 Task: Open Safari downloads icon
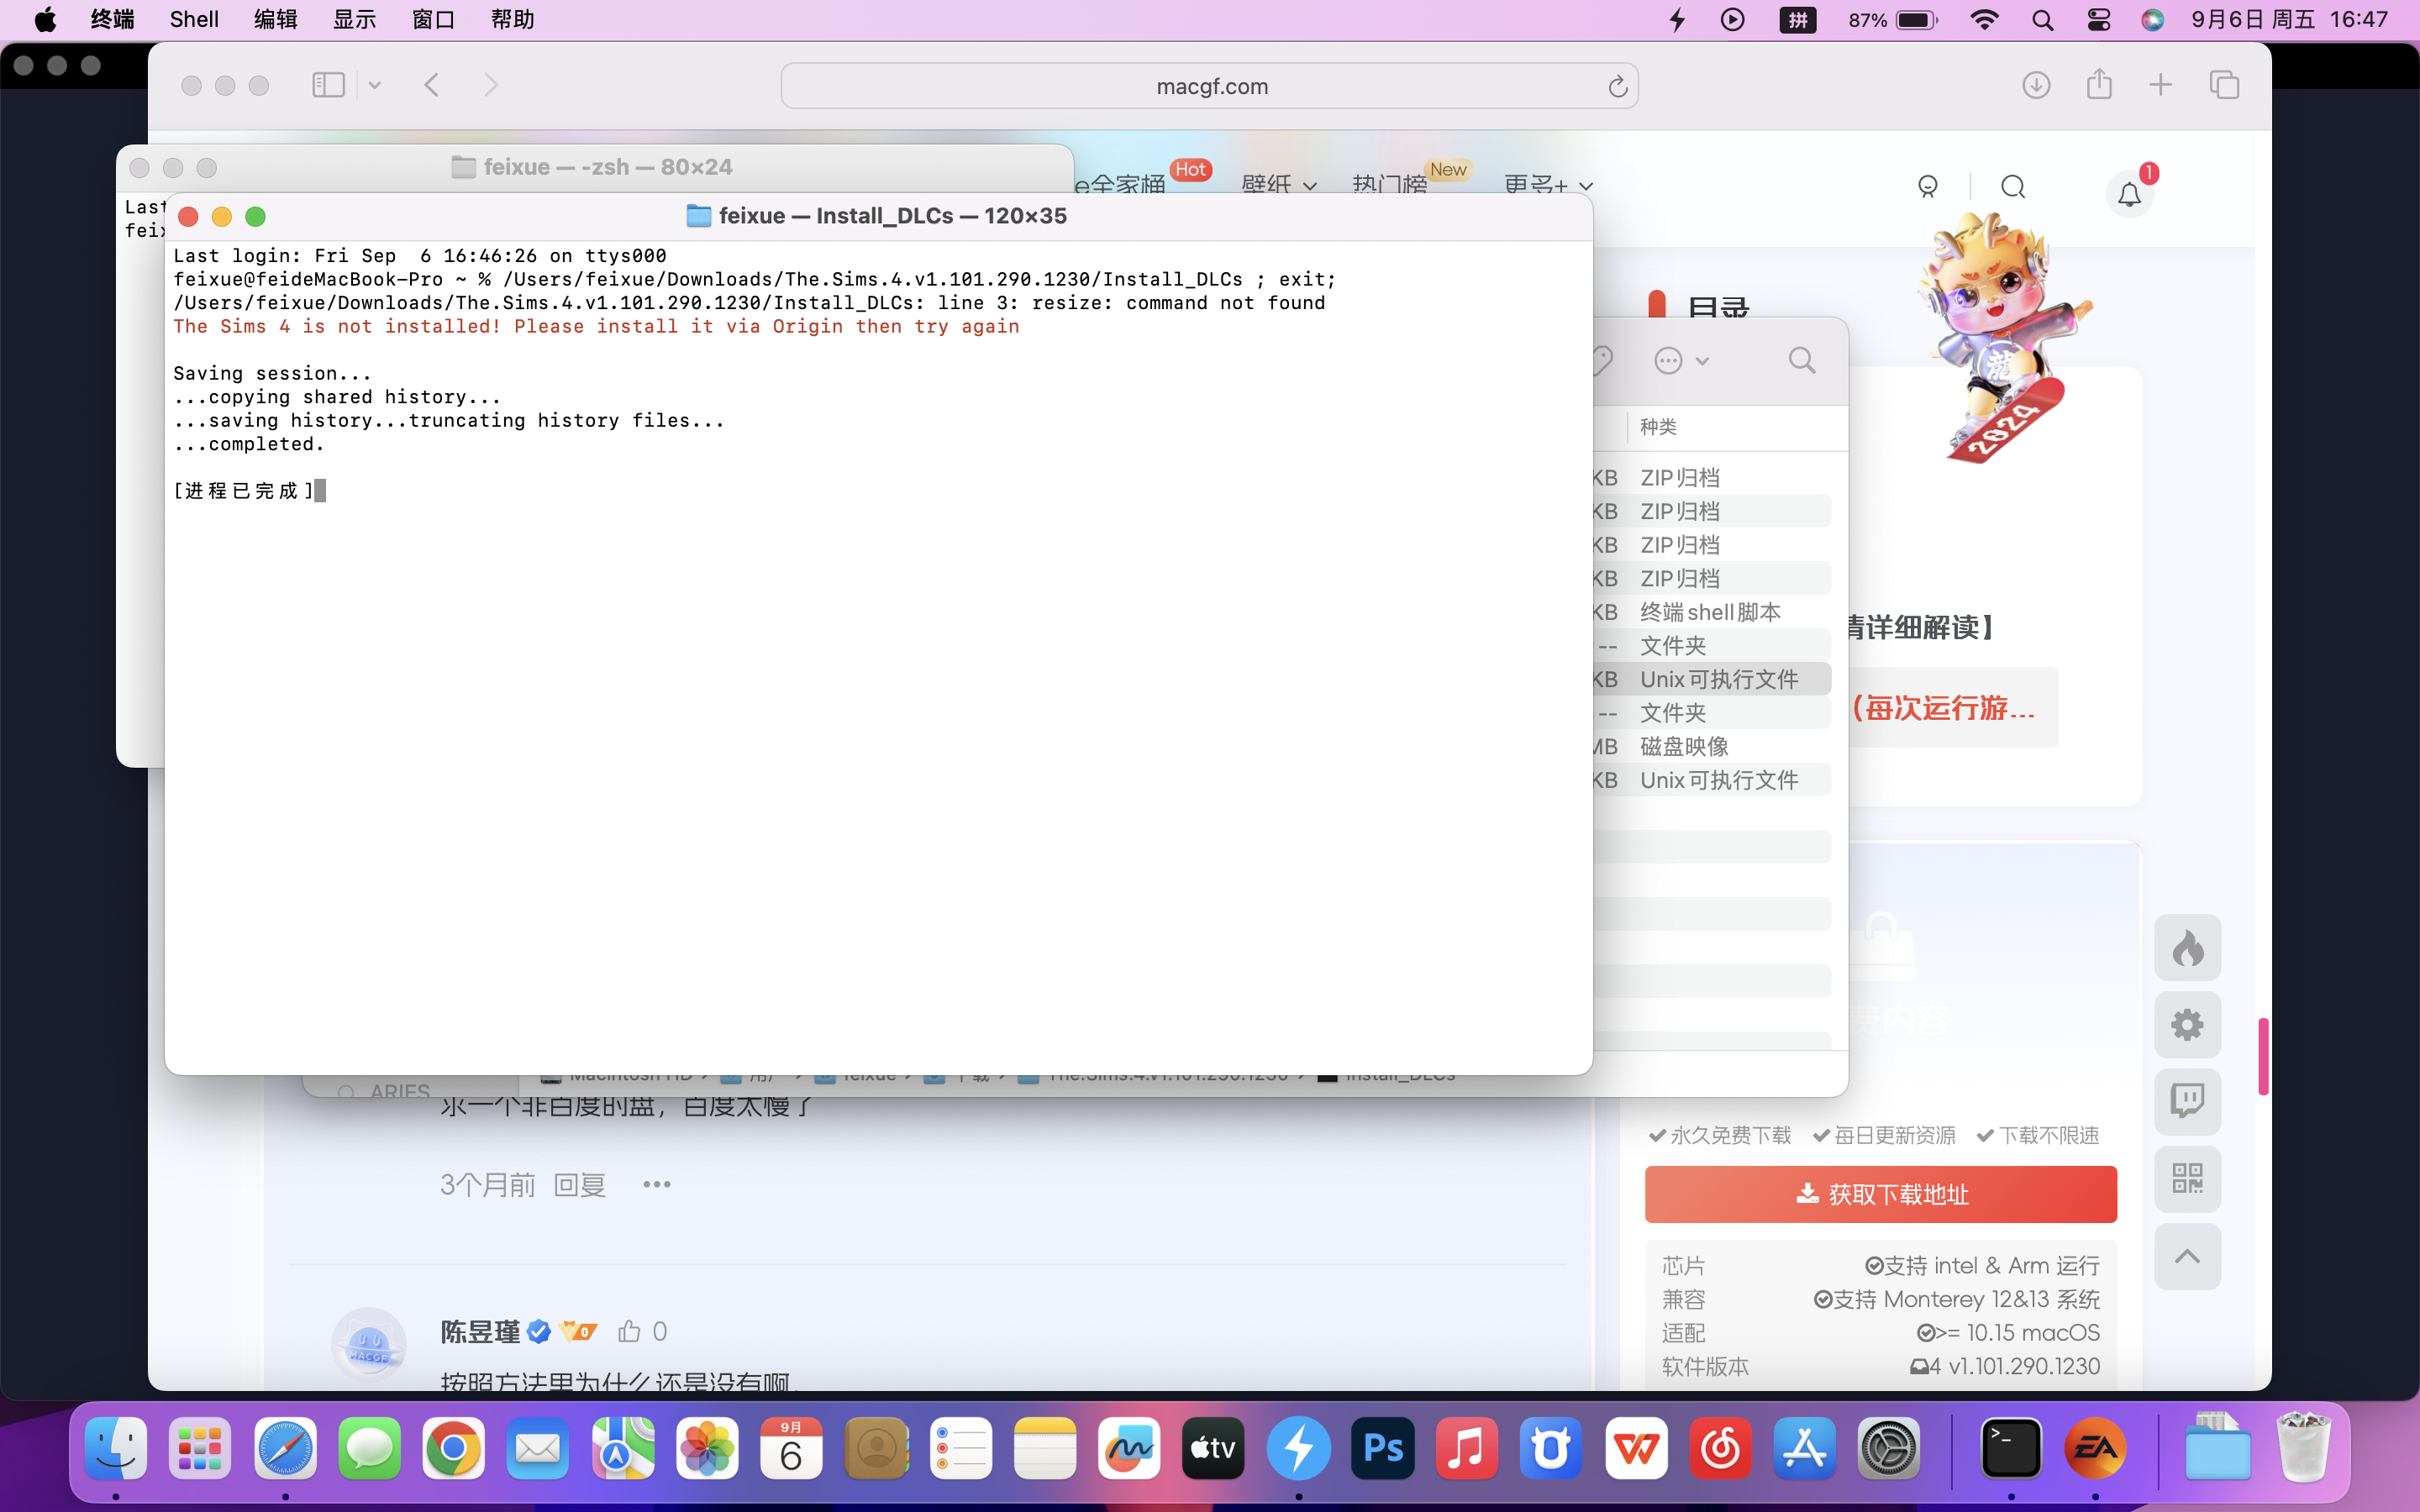coord(2036,85)
